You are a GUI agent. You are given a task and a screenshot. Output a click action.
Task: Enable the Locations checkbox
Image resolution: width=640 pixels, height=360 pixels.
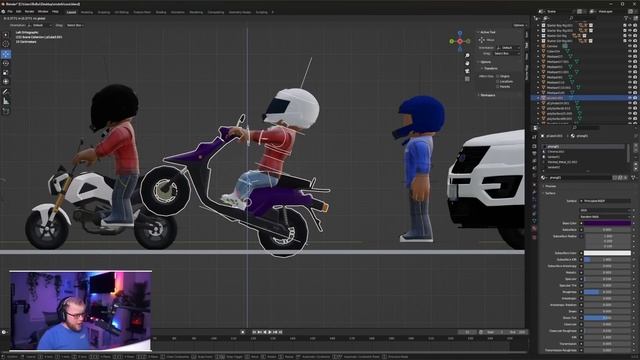(x=498, y=82)
